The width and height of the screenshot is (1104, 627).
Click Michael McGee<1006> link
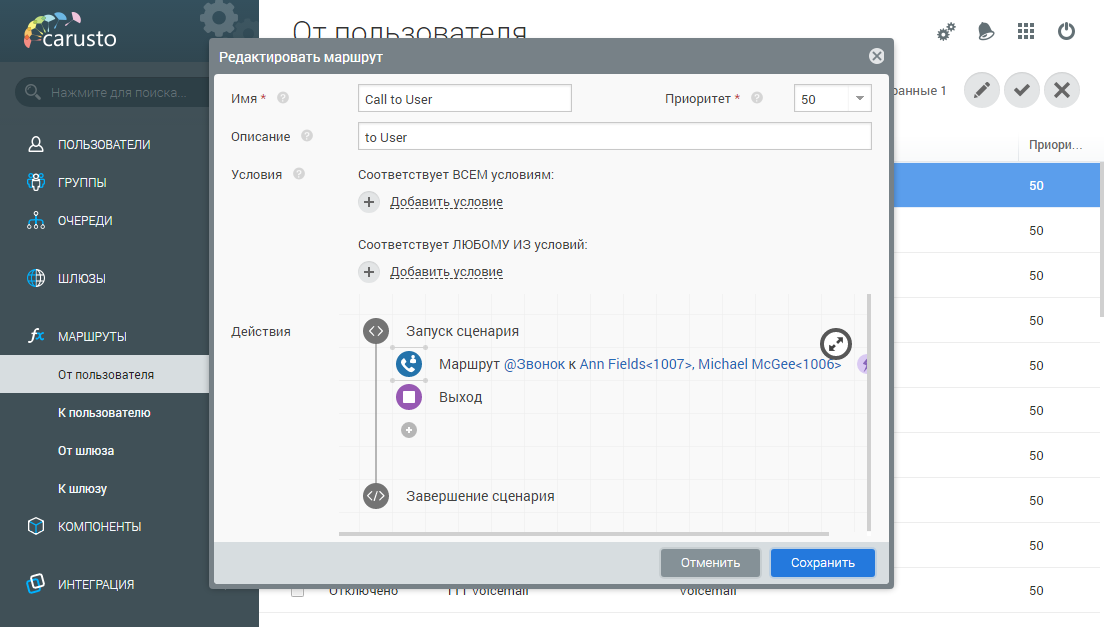tap(770, 364)
